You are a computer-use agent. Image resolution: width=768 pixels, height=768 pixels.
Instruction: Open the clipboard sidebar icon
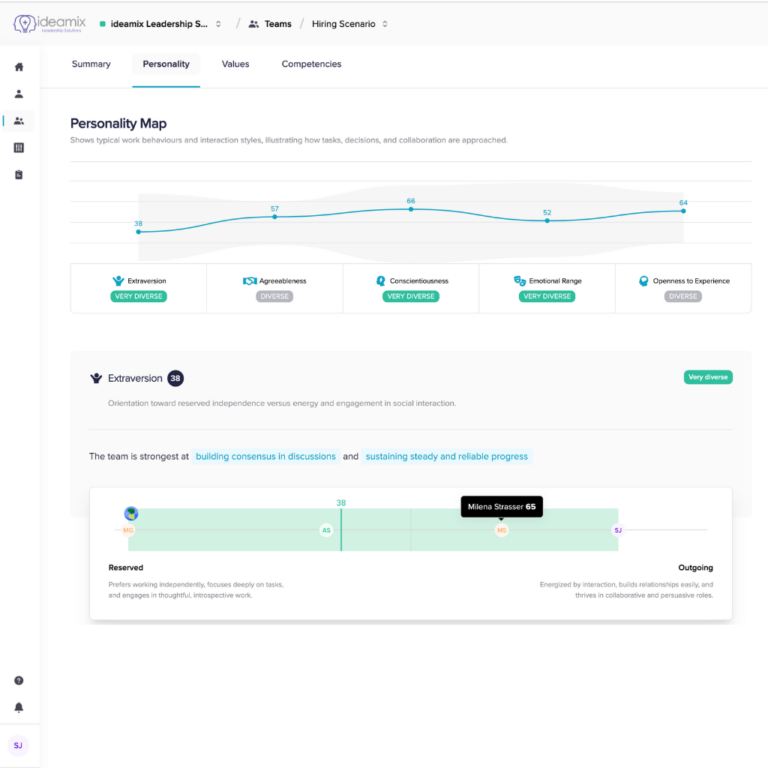coord(19,175)
